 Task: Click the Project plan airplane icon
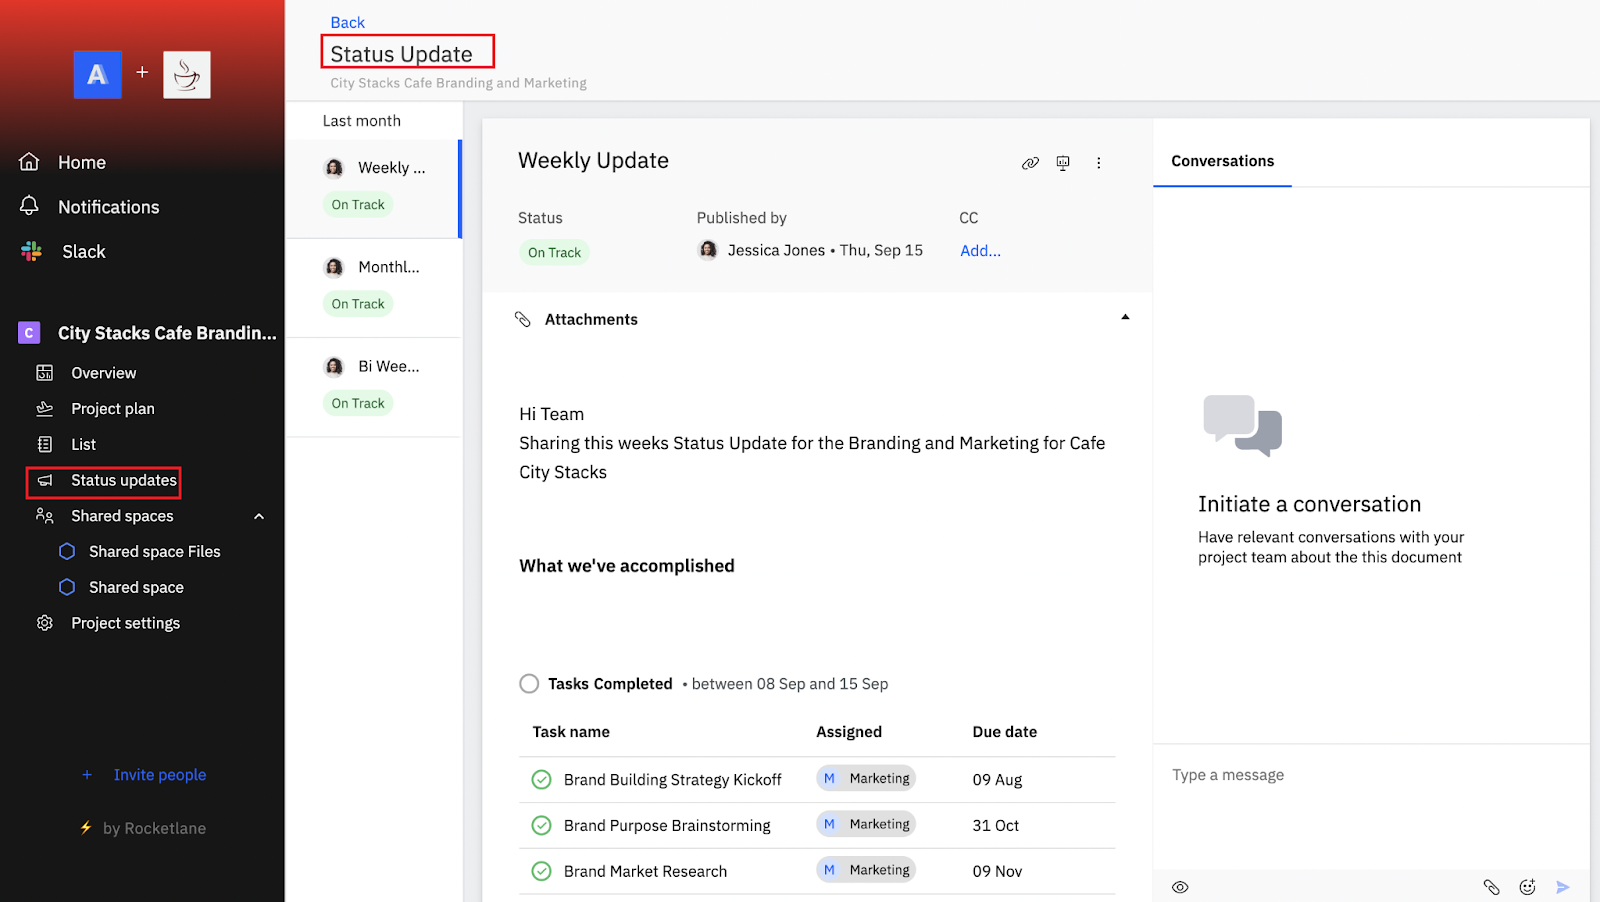pos(45,409)
